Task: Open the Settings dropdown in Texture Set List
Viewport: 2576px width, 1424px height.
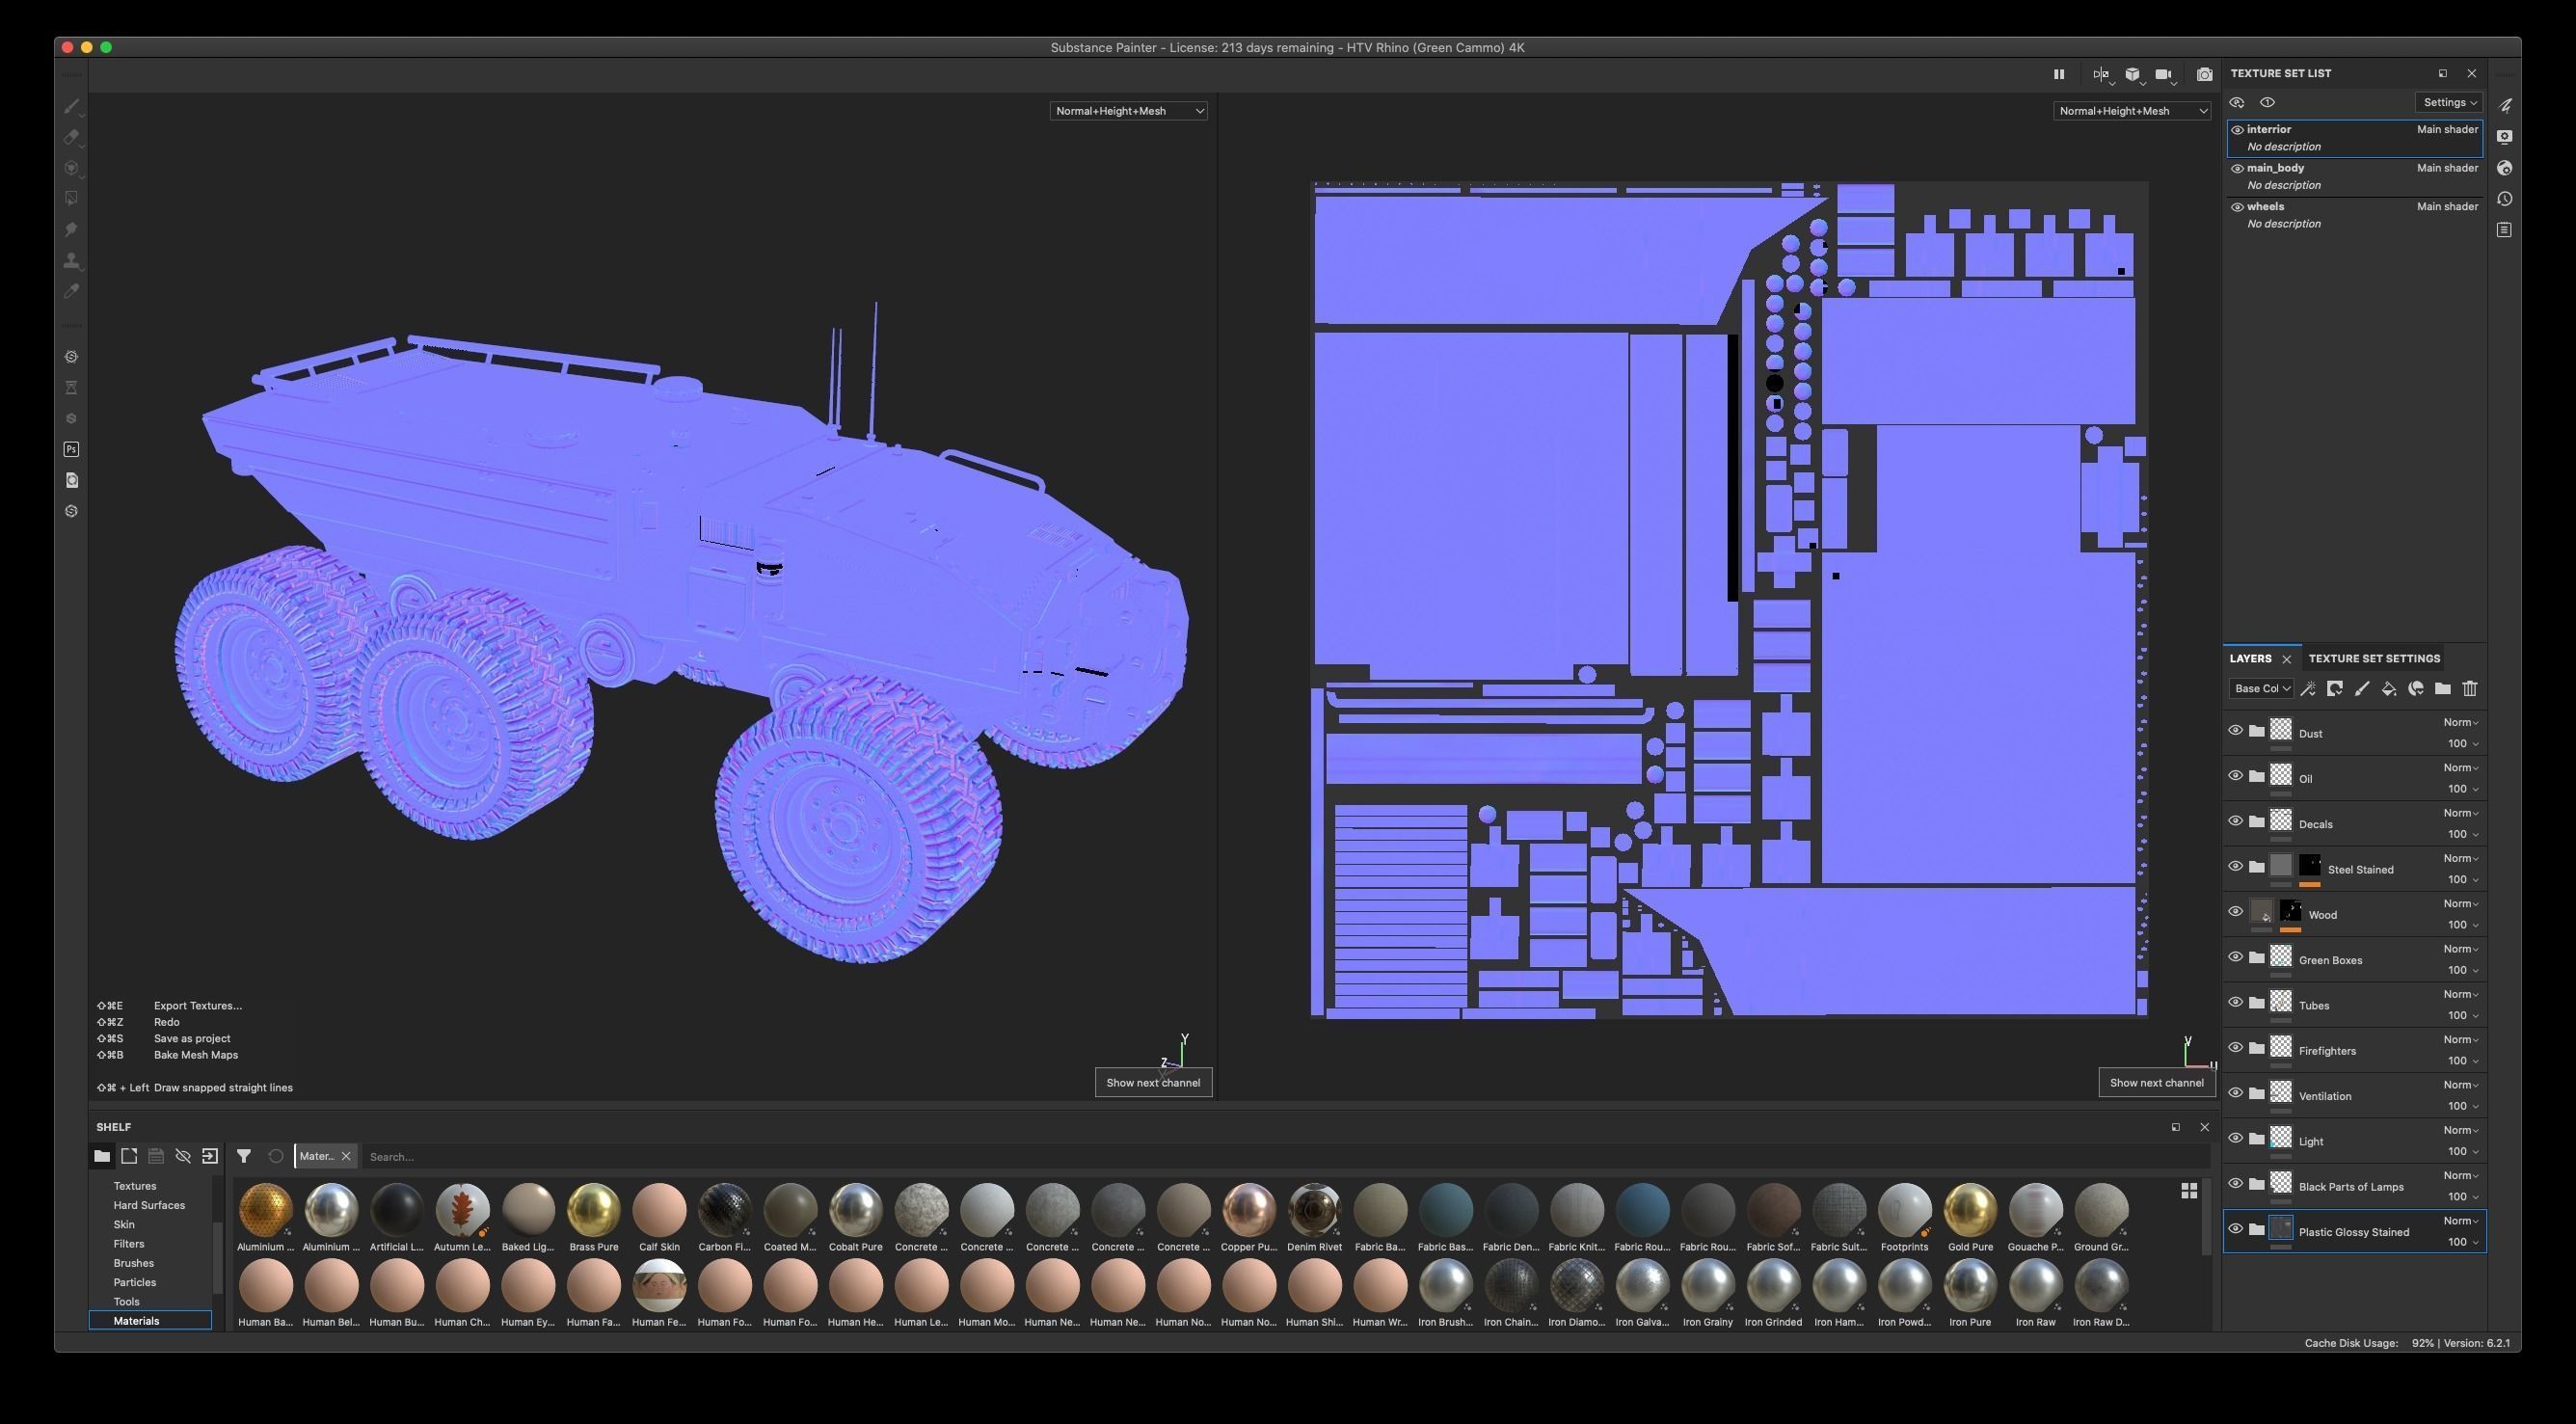Action: pos(2449,102)
